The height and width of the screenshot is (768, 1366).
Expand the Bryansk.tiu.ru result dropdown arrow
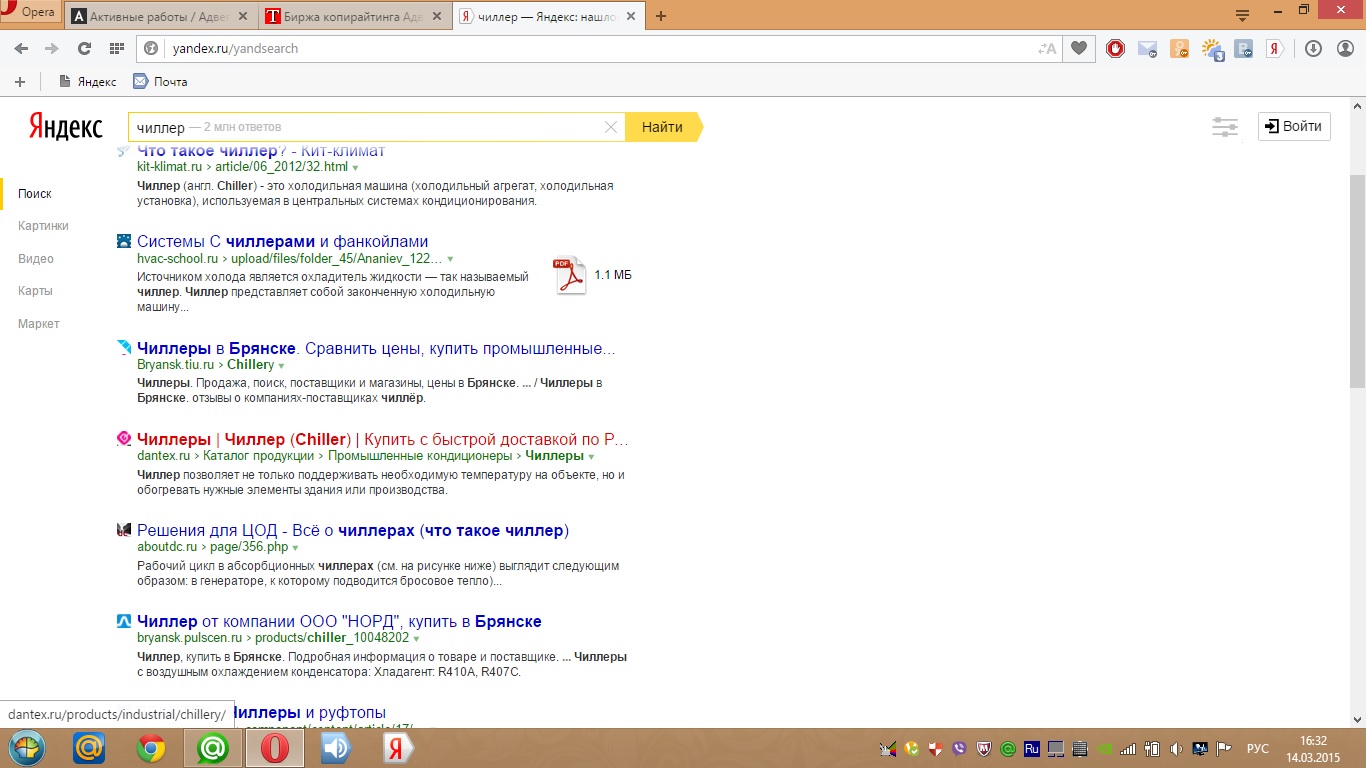[281, 366]
